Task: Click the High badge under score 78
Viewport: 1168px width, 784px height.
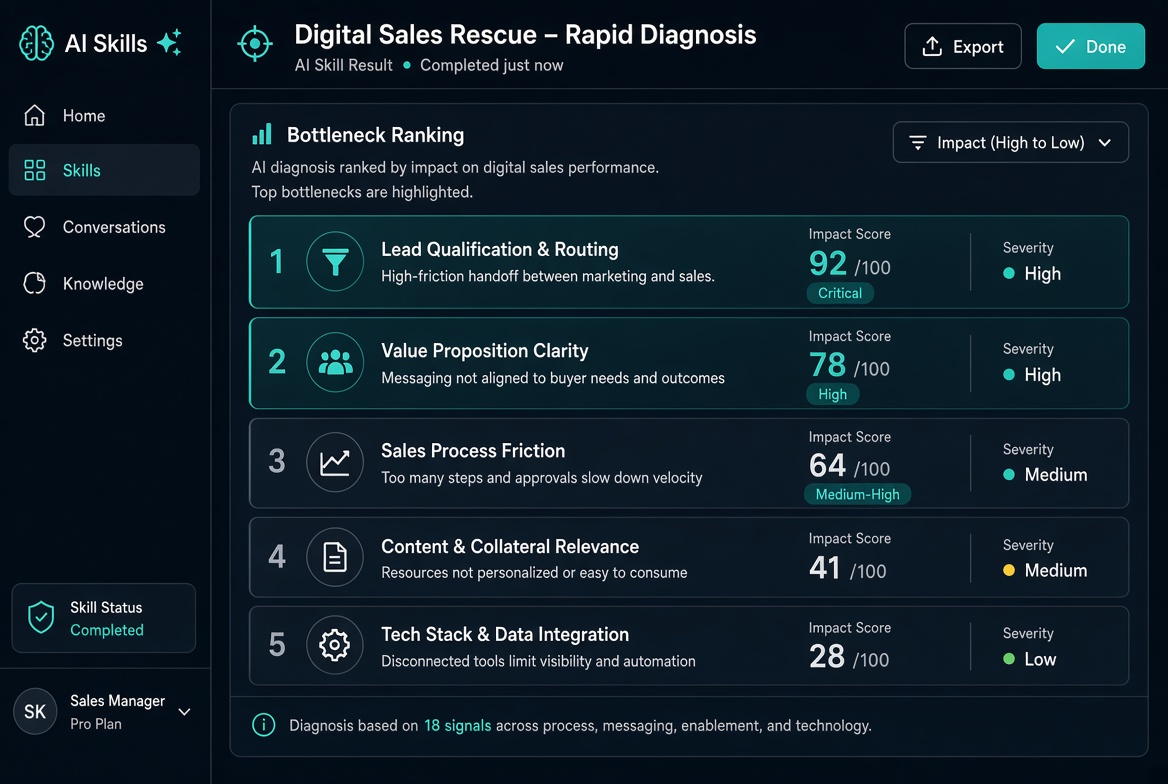Action: click(832, 394)
